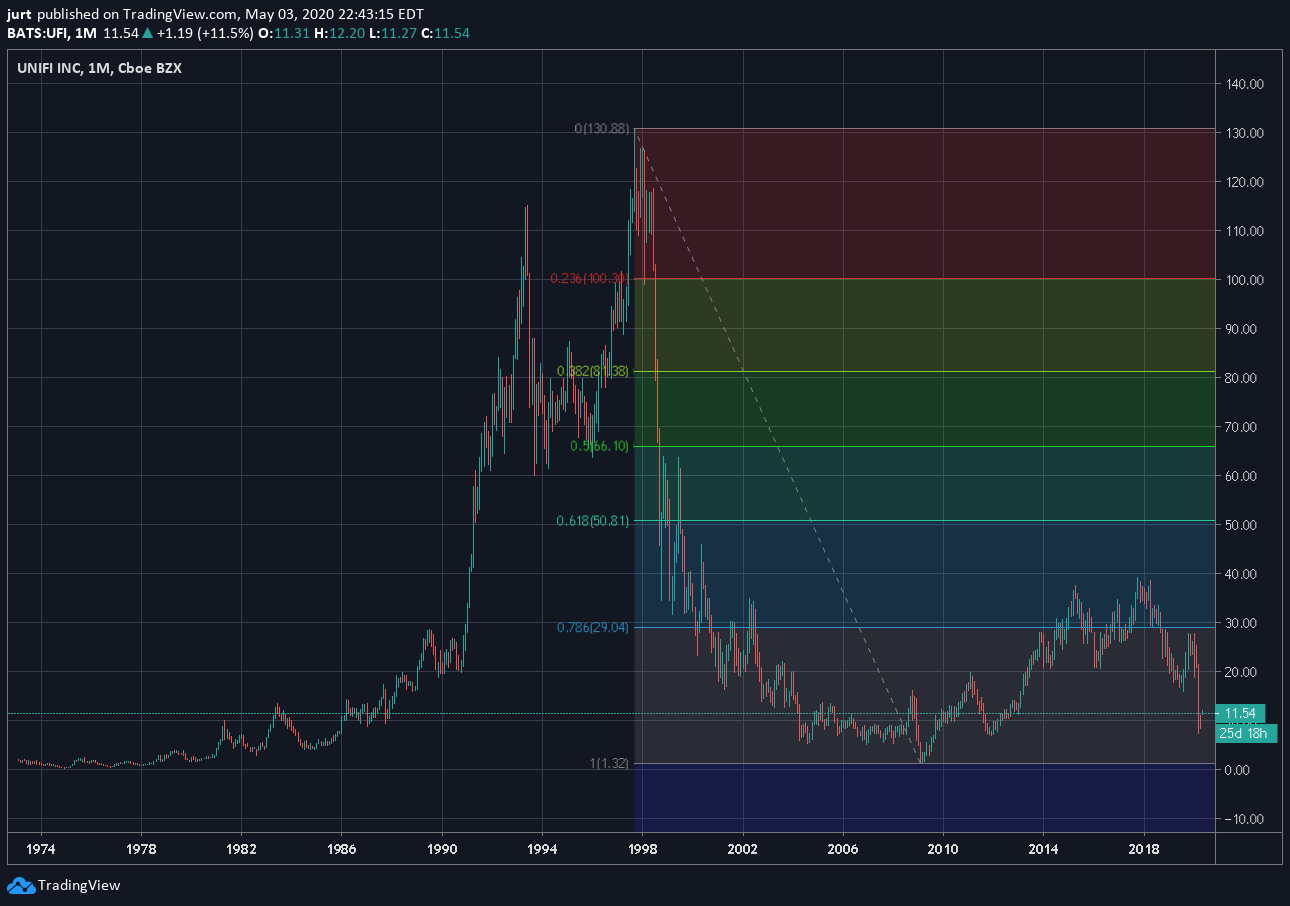Image resolution: width=1290 pixels, height=906 pixels.
Task: Click the 2010 year on time axis
Action: (943, 849)
